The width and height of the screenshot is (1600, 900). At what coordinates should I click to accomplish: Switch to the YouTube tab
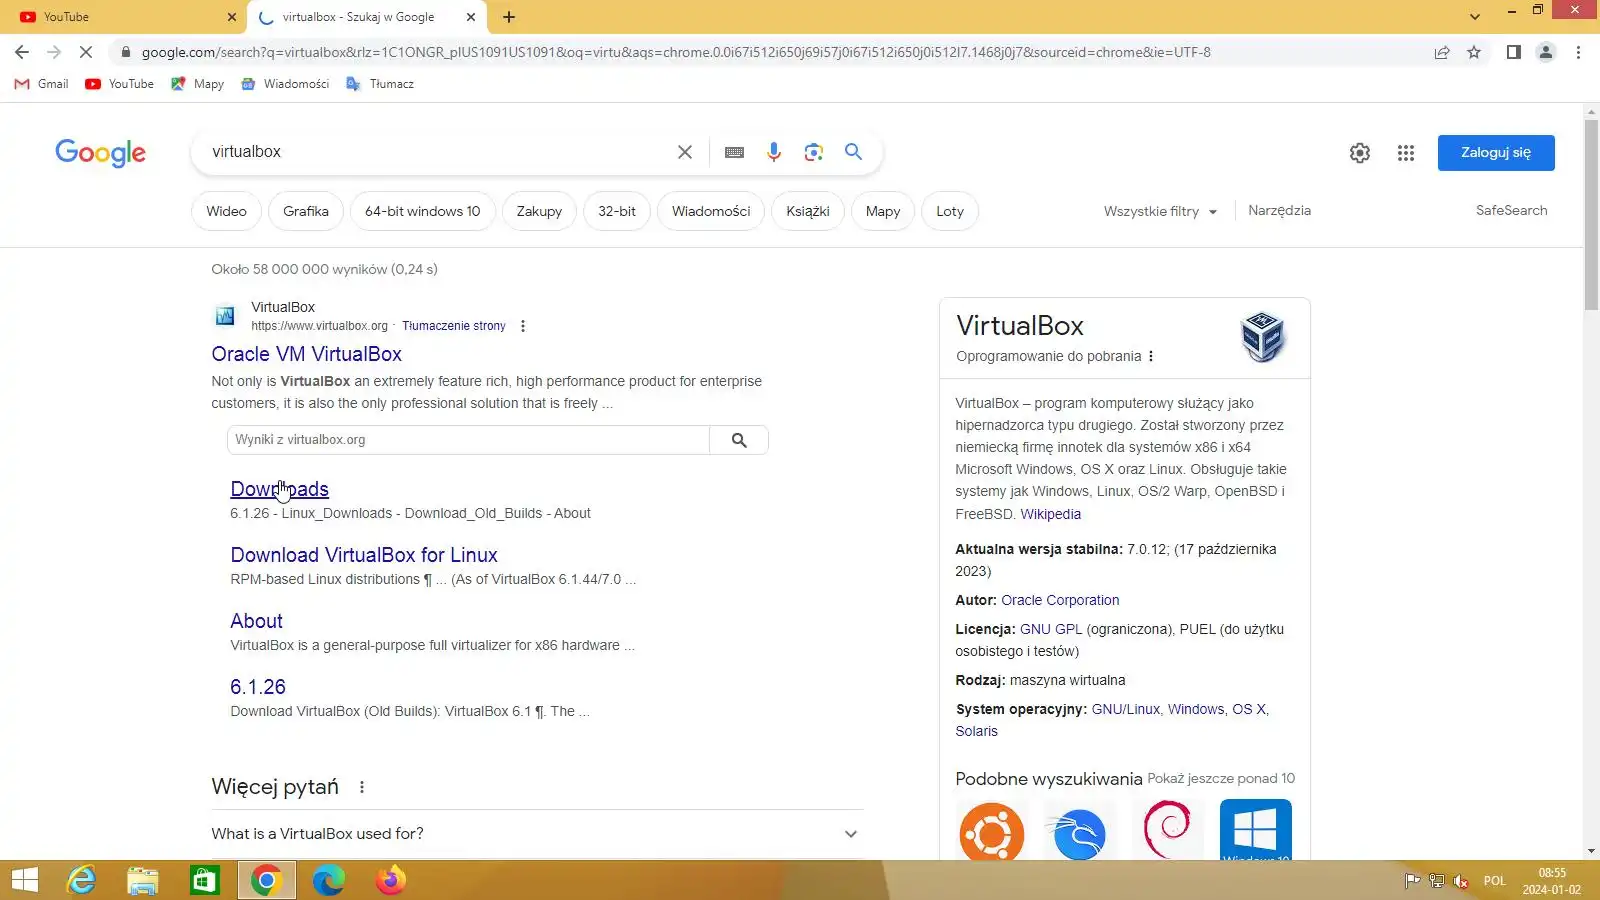(120, 17)
